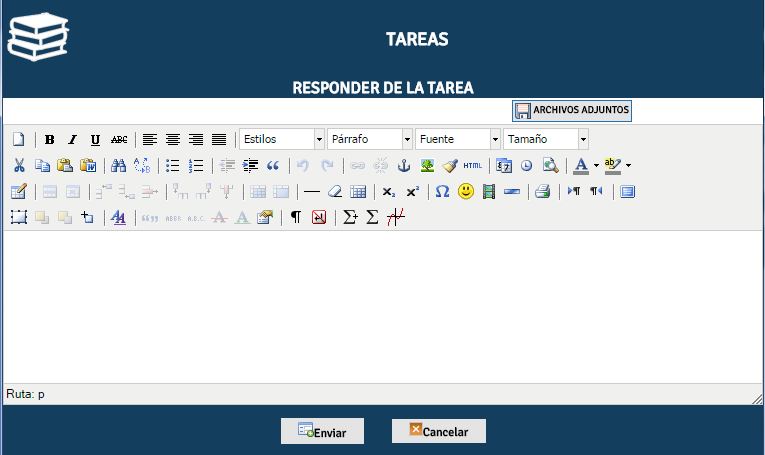The height and width of the screenshot is (455, 765).
Task: Print the editor content
Action: pyautogui.click(x=542, y=192)
